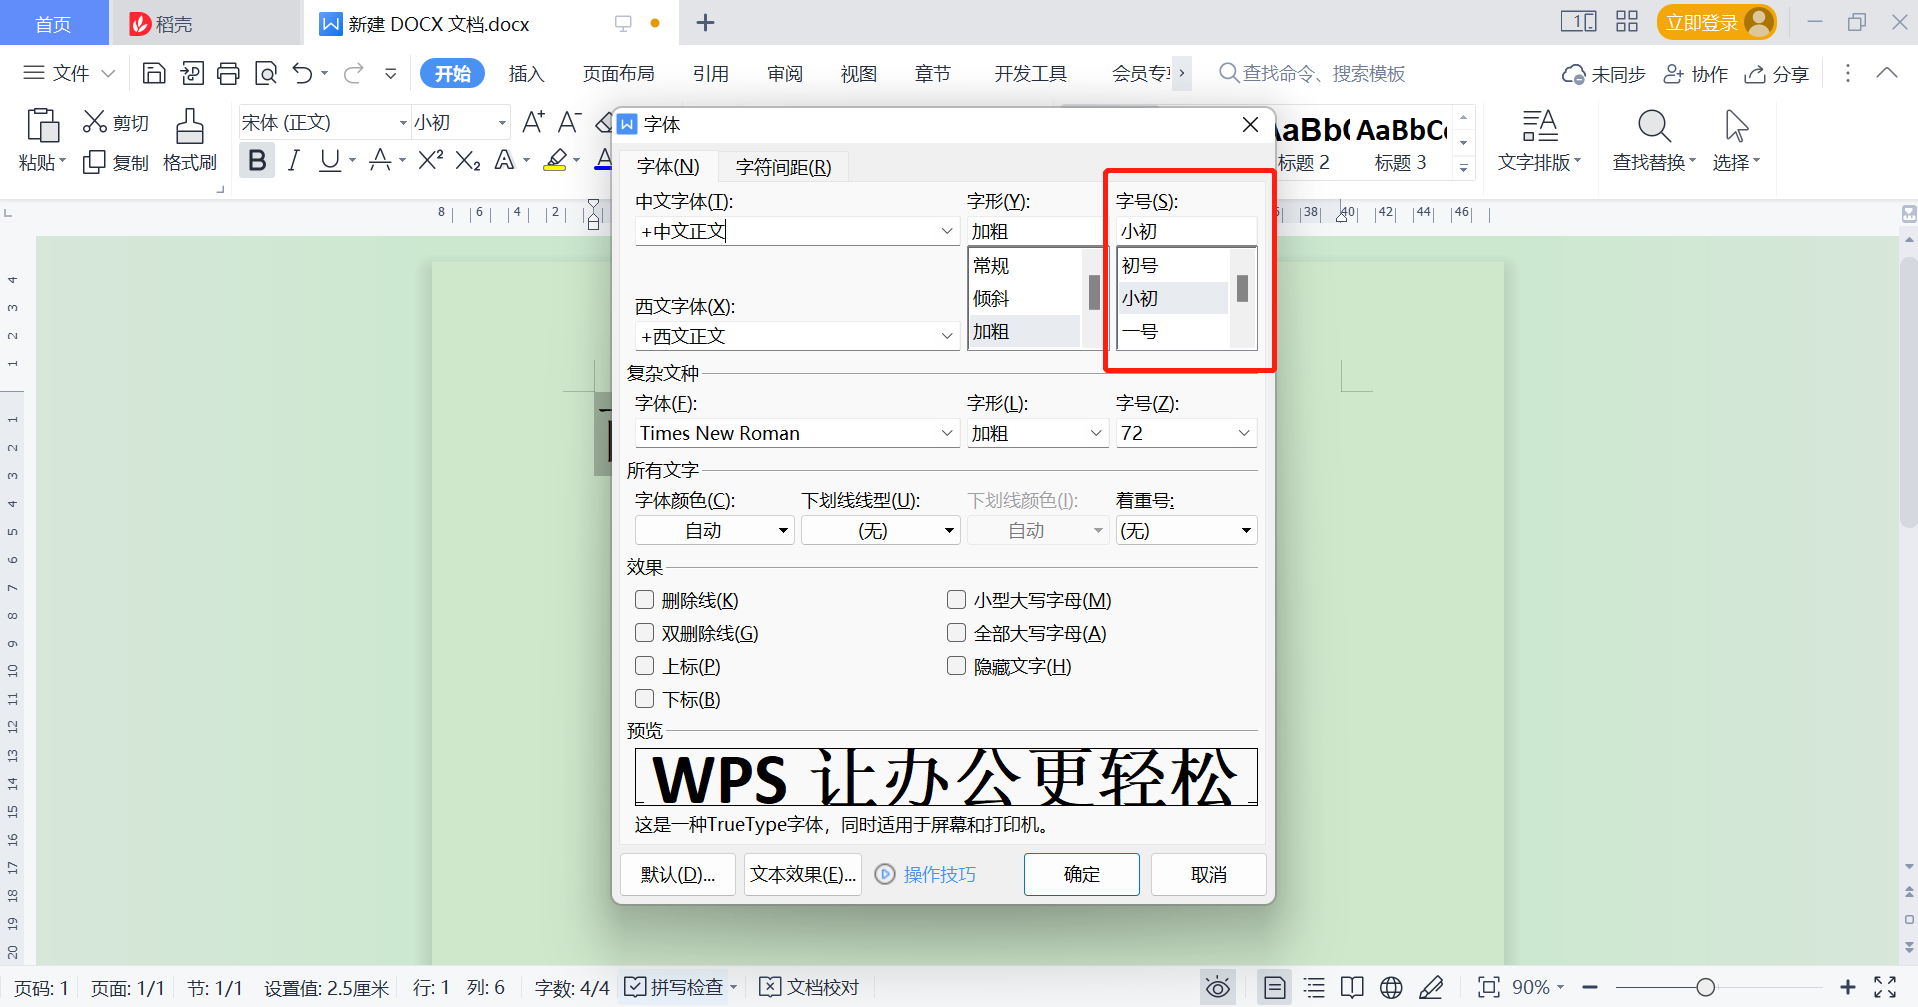Screen dimensions: 1918x1007
Task: Open Find and Replace magnifier
Action: coord(1654,126)
